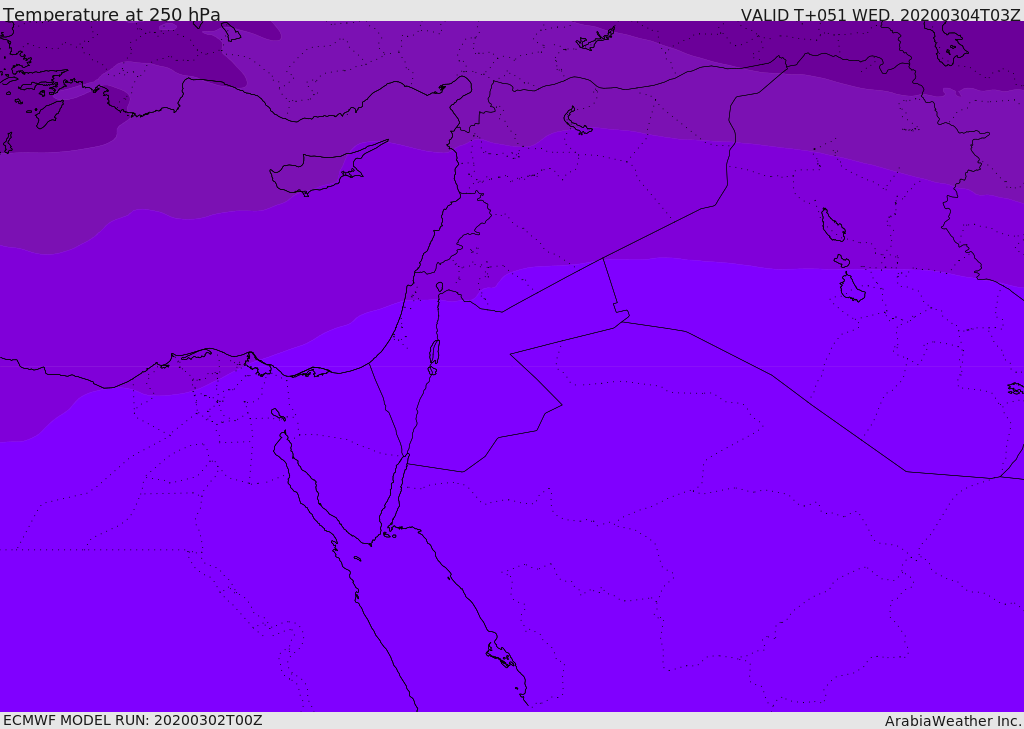Pick the Red Sea islands off Saudi coast
Viewport: 1024px width, 729px height.
(x=500, y=656)
